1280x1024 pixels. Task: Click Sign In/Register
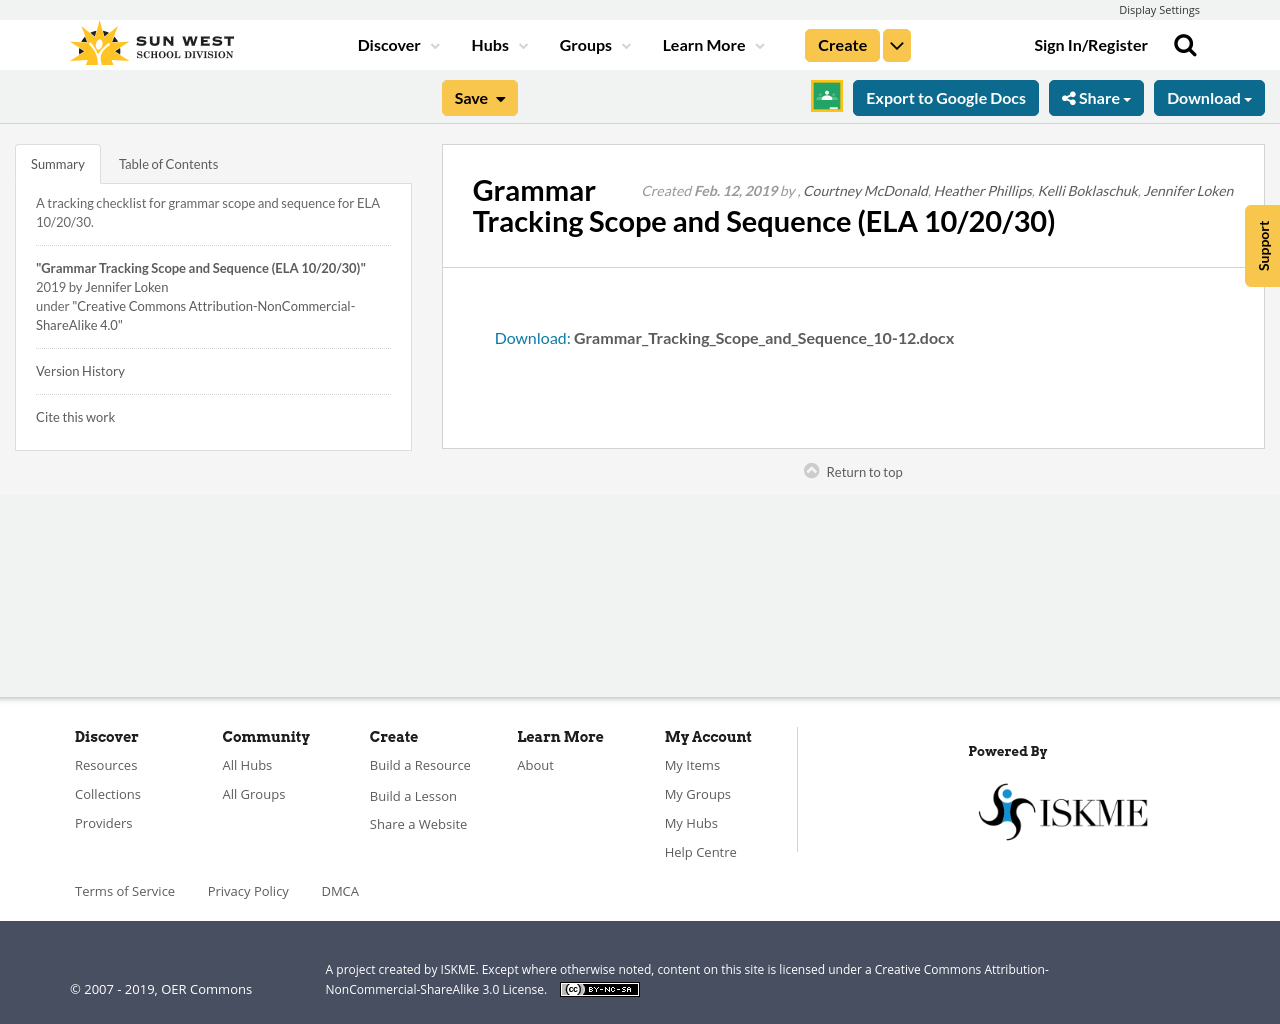(x=1090, y=44)
